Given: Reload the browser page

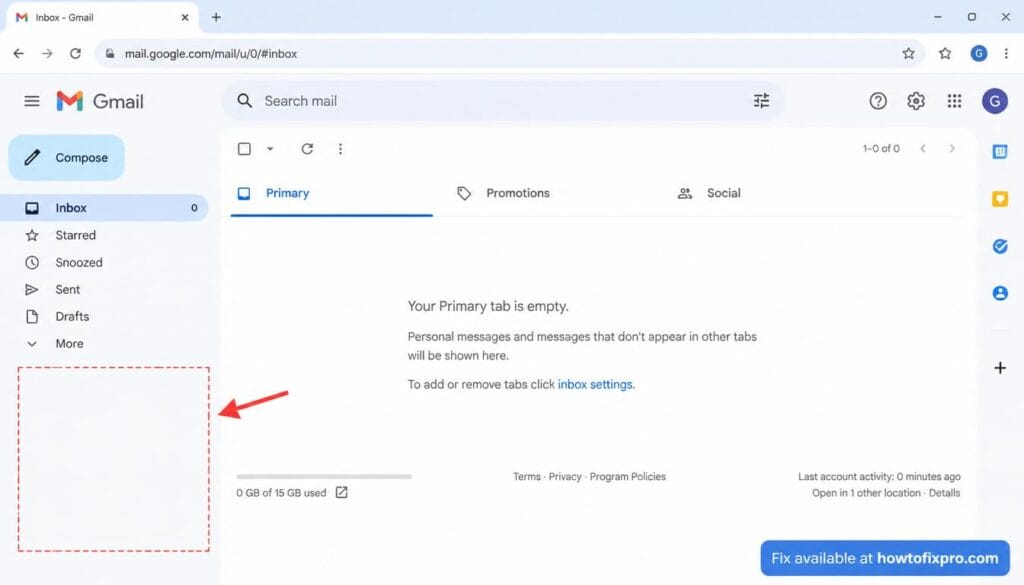Looking at the screenshot, I should pyautogui.click(x=76, y=54).
